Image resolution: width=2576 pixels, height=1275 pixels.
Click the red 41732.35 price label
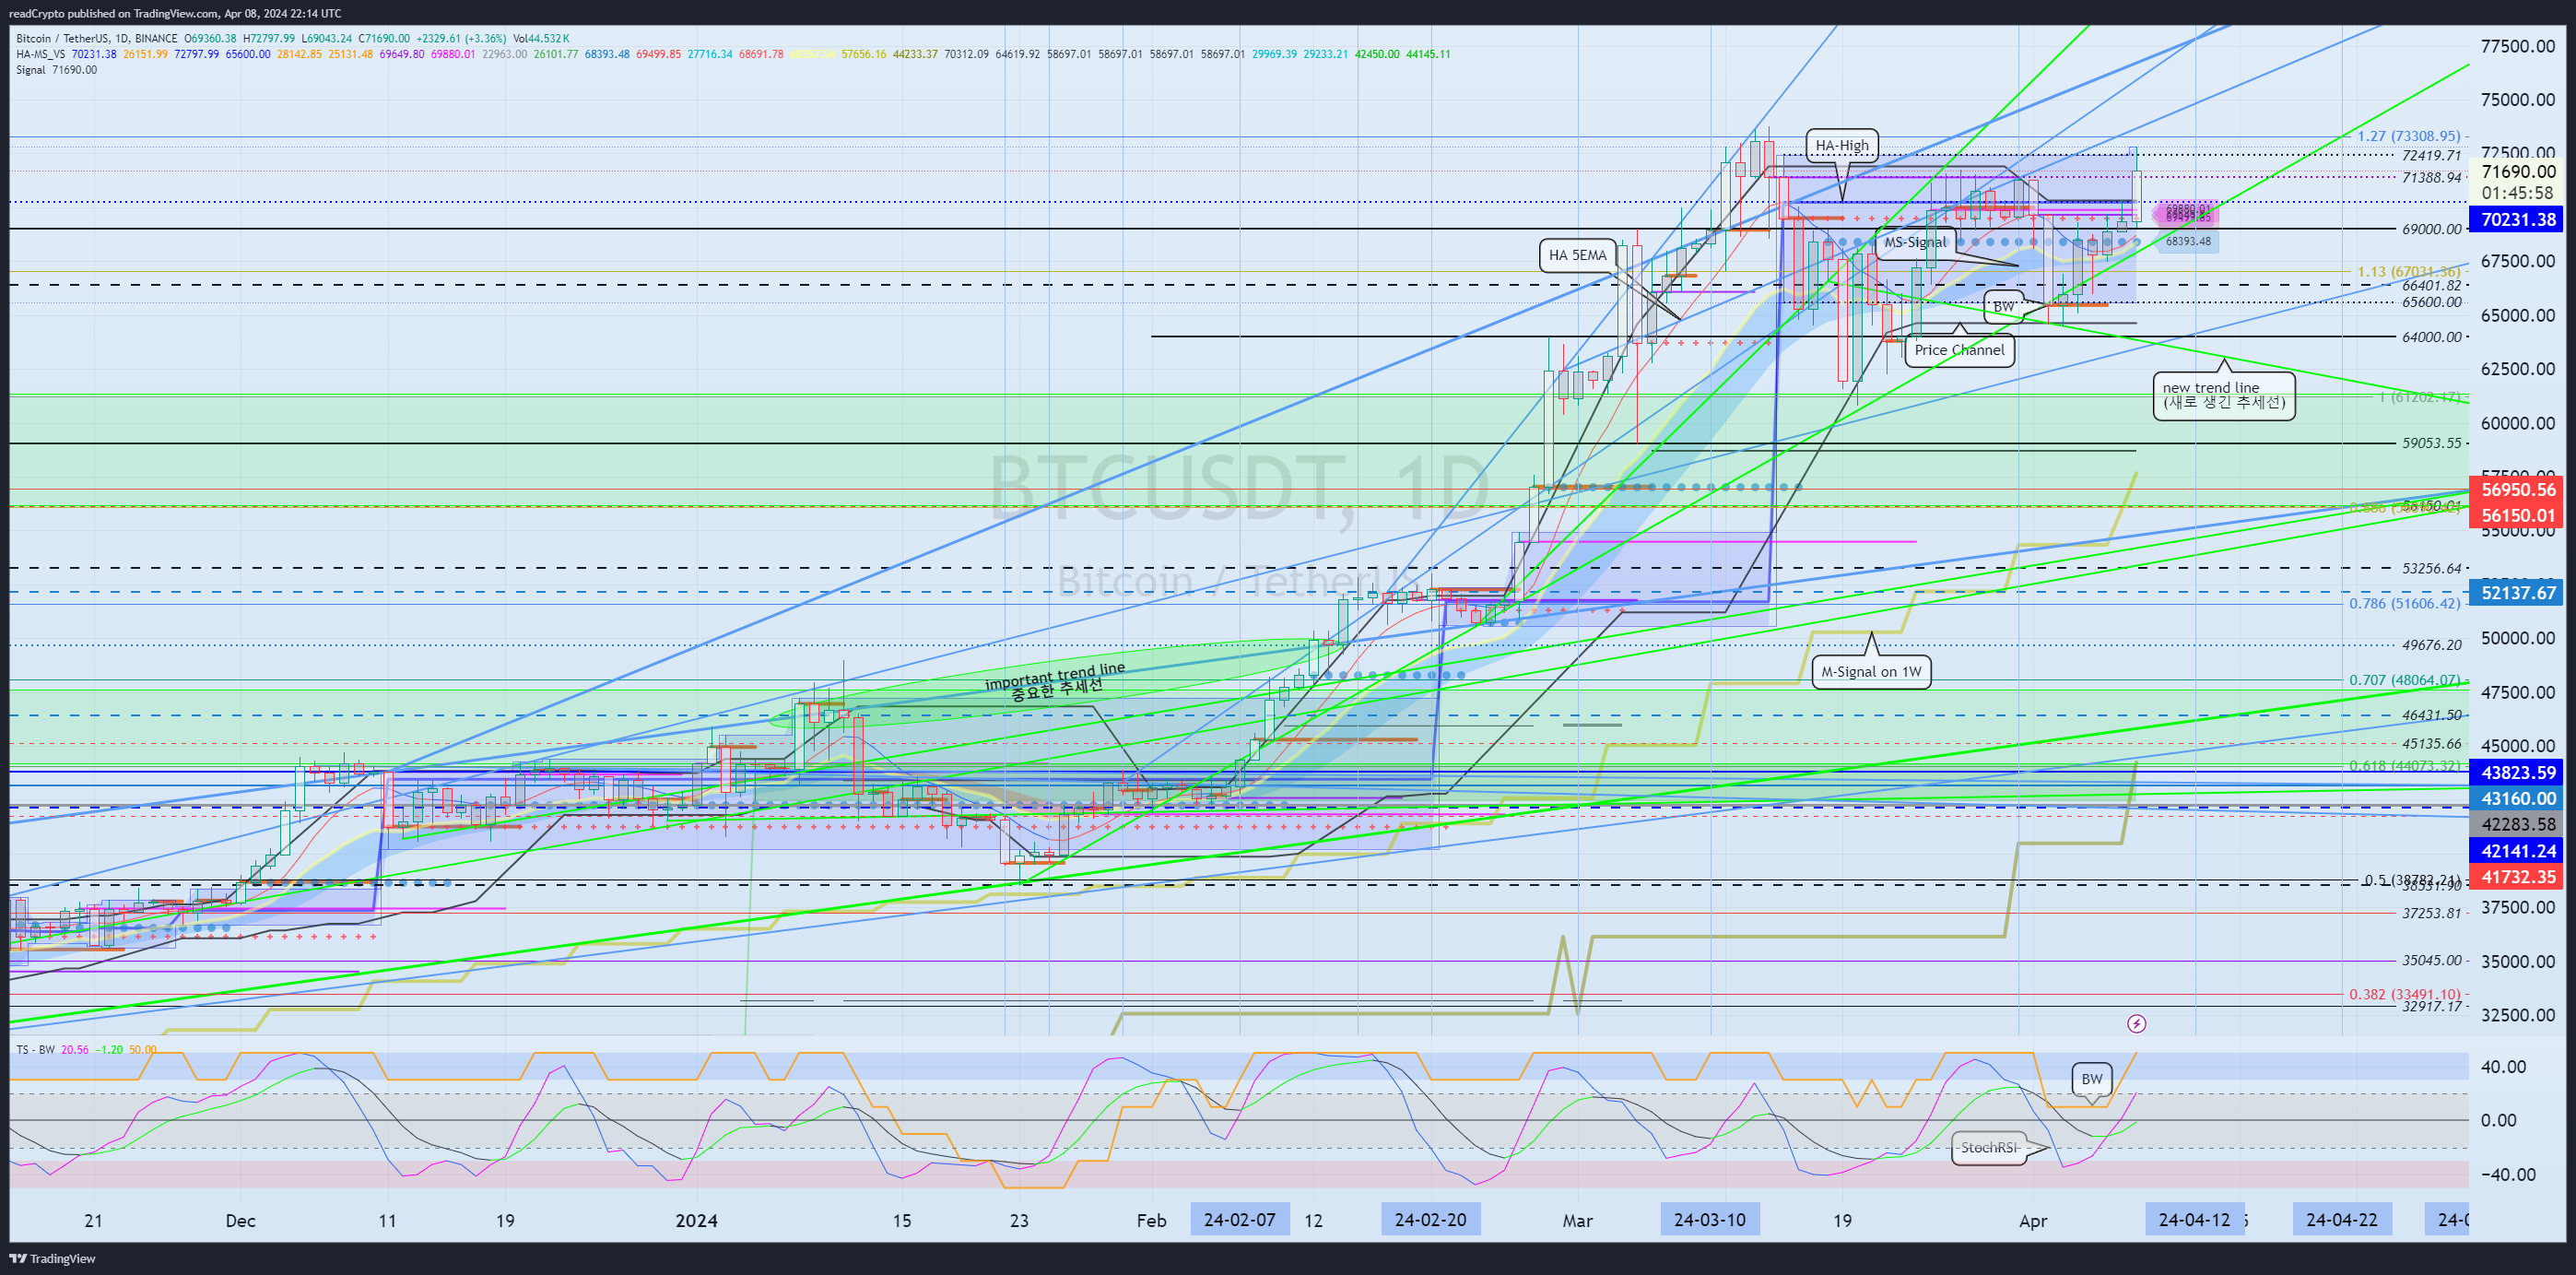2518,877
